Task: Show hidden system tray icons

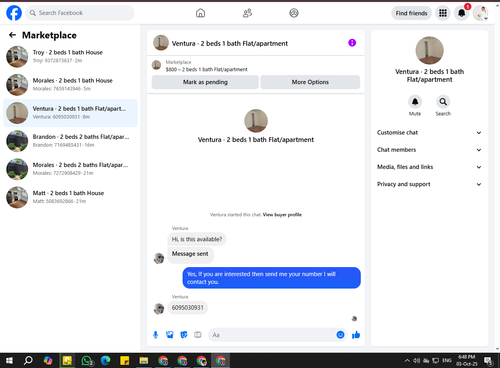Action: pos(407,361)
